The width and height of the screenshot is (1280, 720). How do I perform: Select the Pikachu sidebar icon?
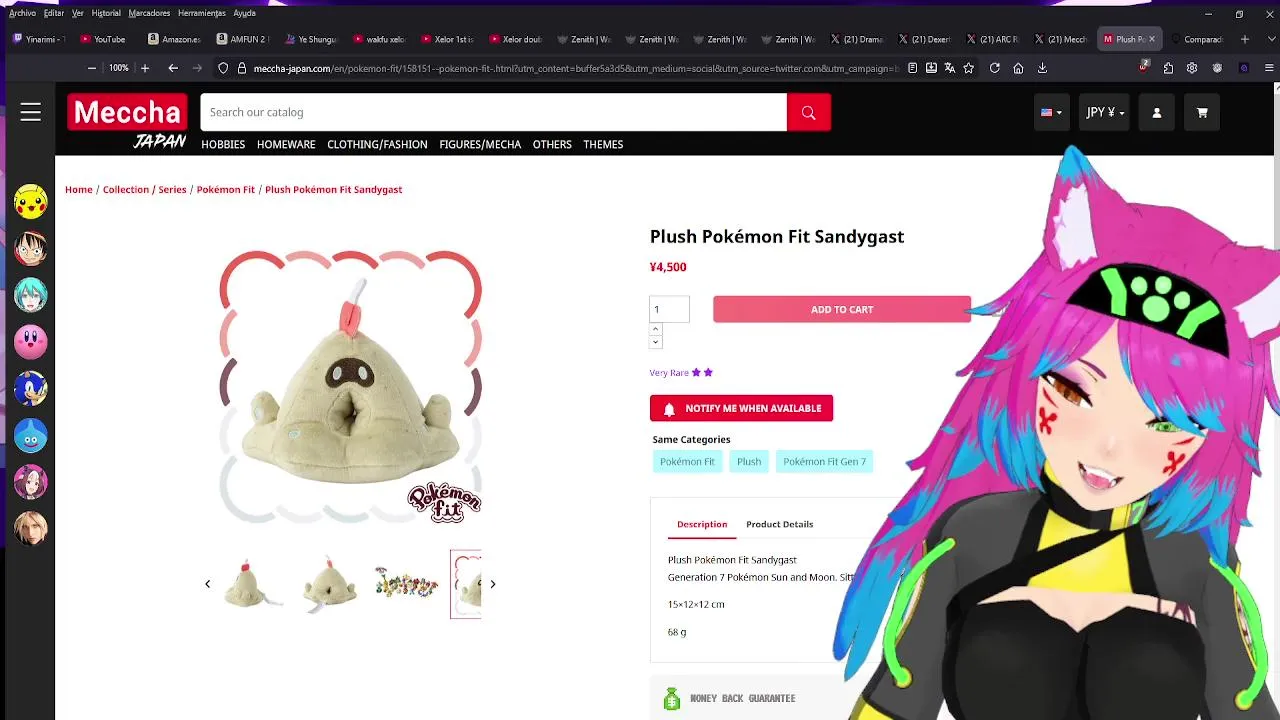tap(31, 202)
